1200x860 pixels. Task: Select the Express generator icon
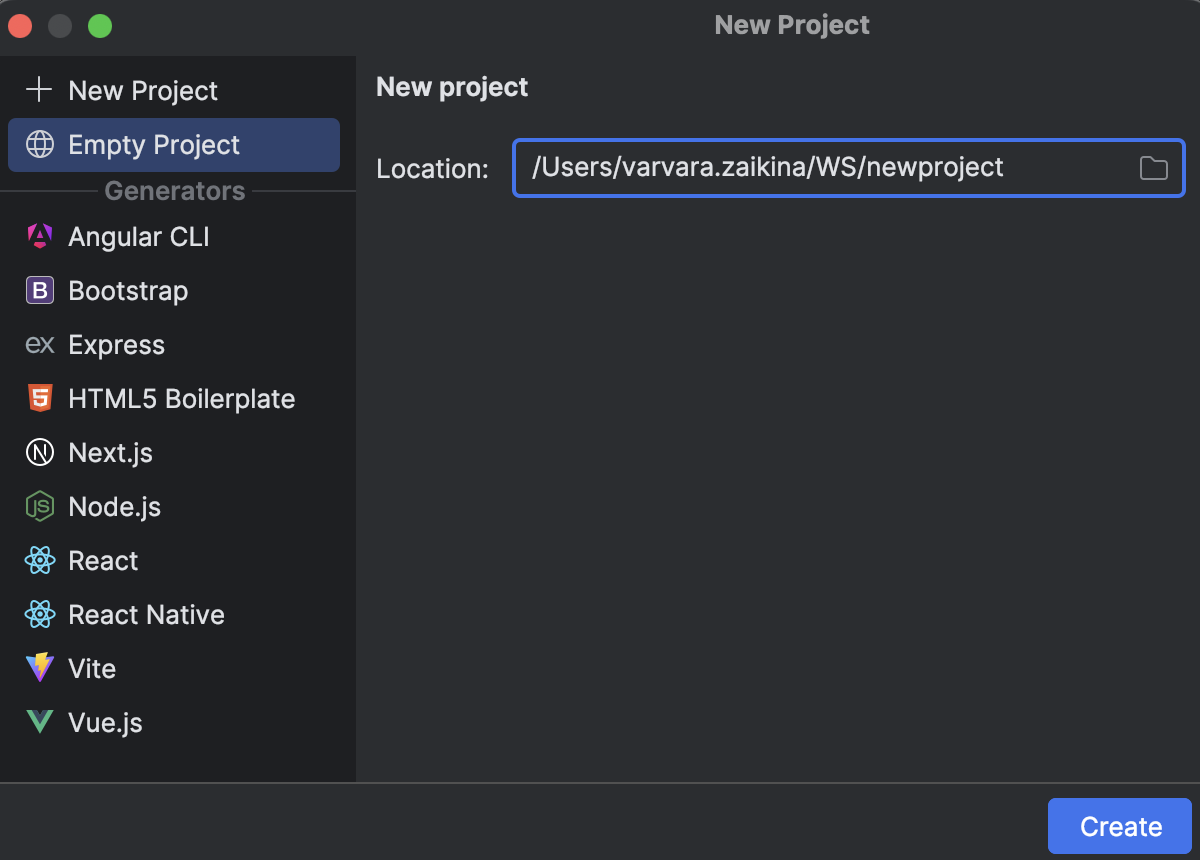pyautogui.click(x=38, y=344)
